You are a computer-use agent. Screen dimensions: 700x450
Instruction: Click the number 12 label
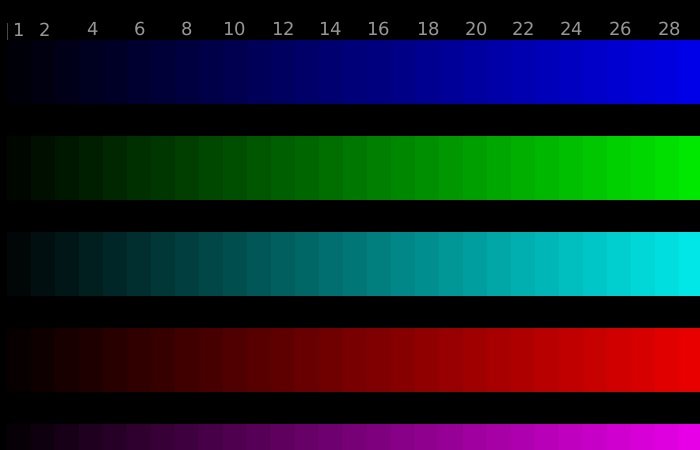tap(283, 29)
